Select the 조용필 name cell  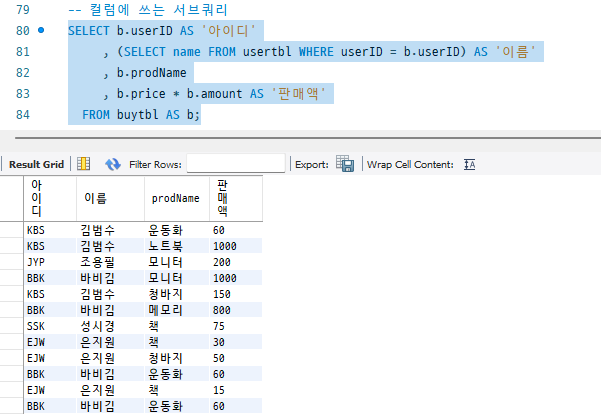pos(110,262)
